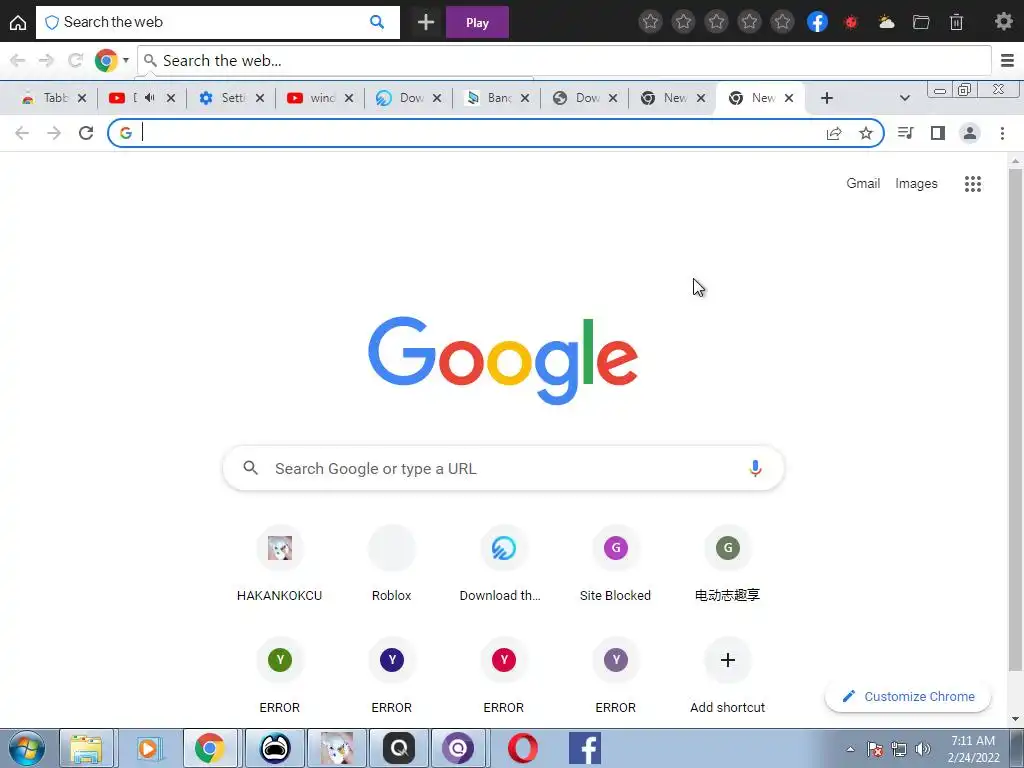Open the Google apps grid
This screenshot has height=768, width=1024.
[x=973, y=184]
